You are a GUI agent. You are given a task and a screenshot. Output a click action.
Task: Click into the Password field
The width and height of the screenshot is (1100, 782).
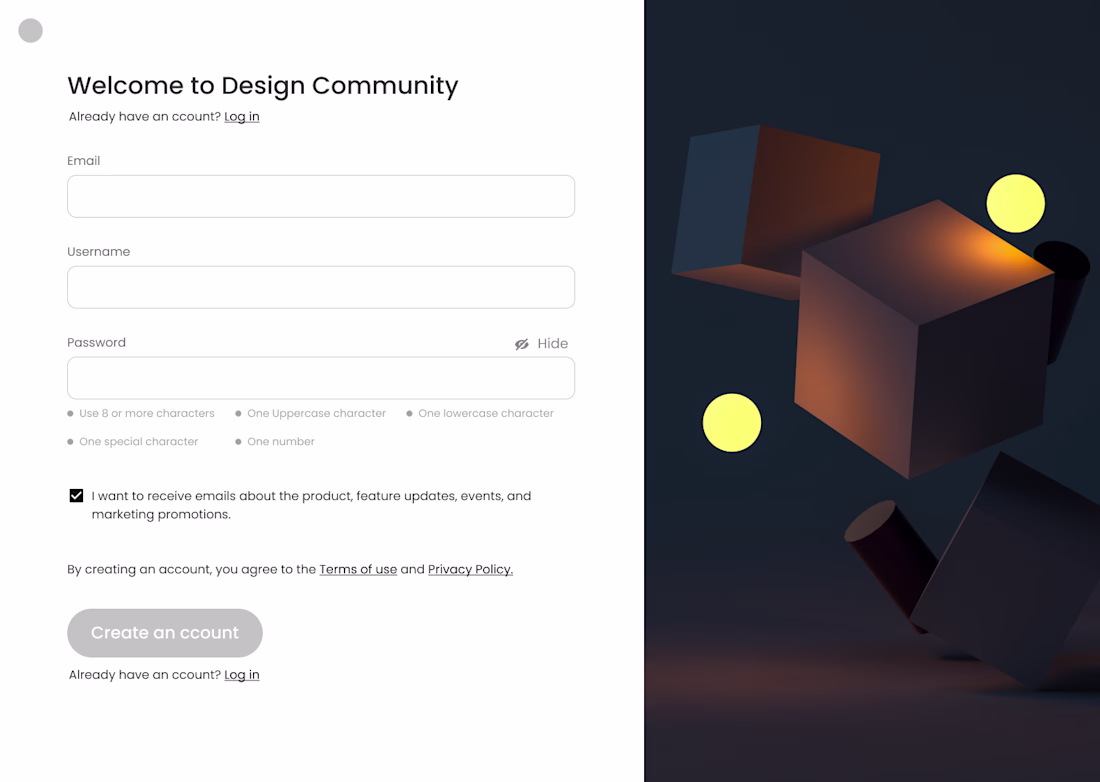321,378
